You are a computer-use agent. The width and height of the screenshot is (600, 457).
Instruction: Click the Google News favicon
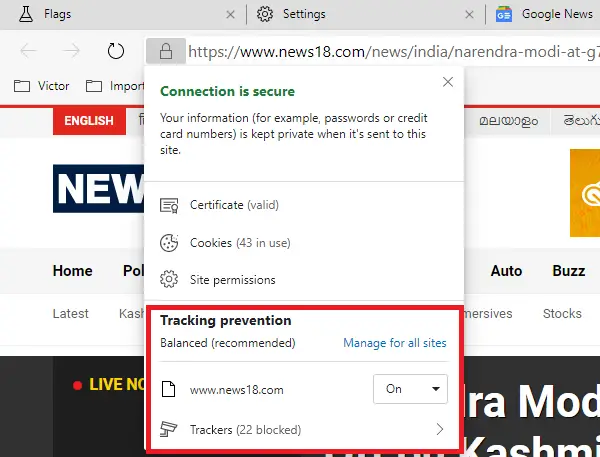tap(504, 15)
